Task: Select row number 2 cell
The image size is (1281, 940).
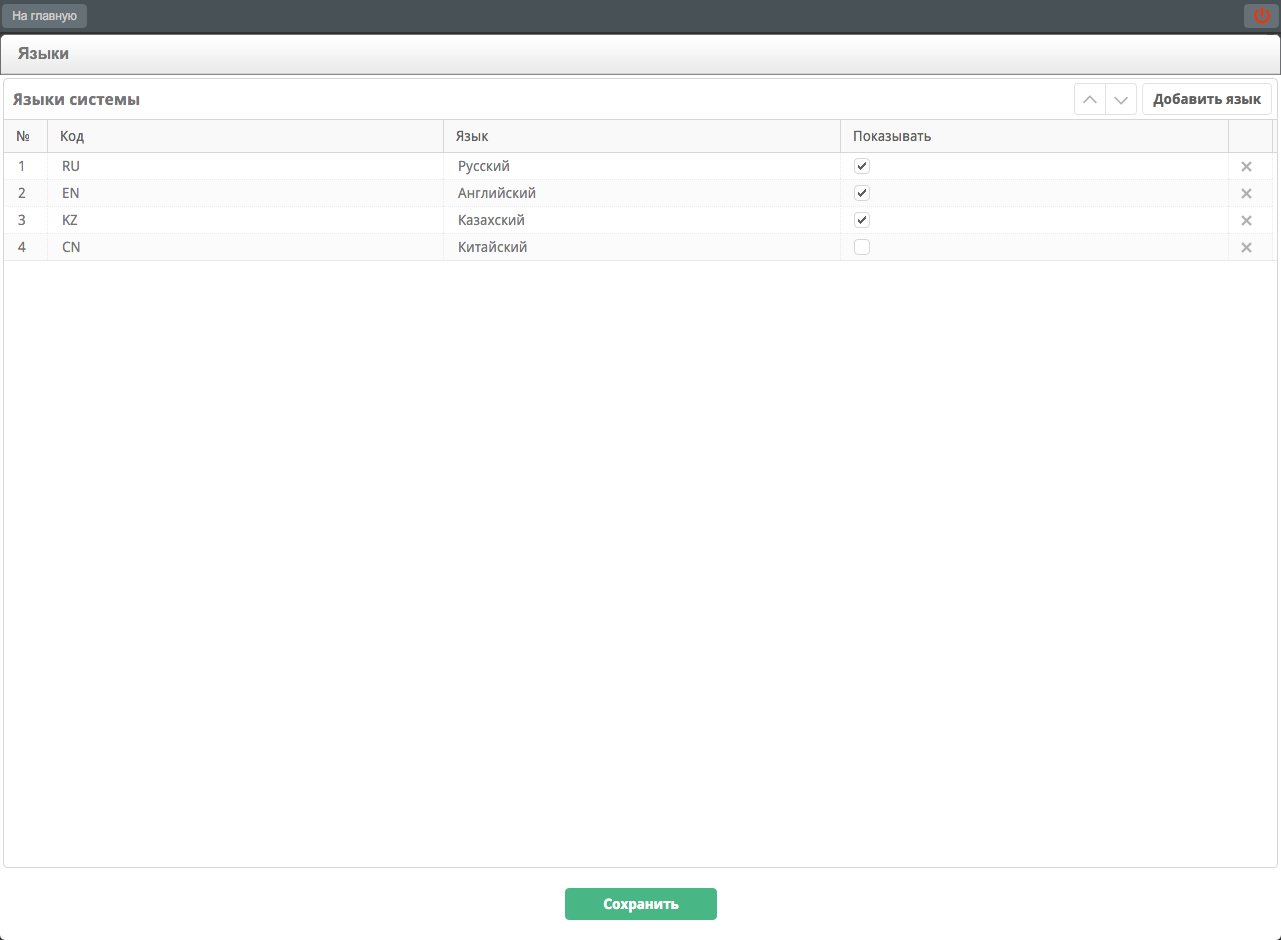Action: point(25,193)
